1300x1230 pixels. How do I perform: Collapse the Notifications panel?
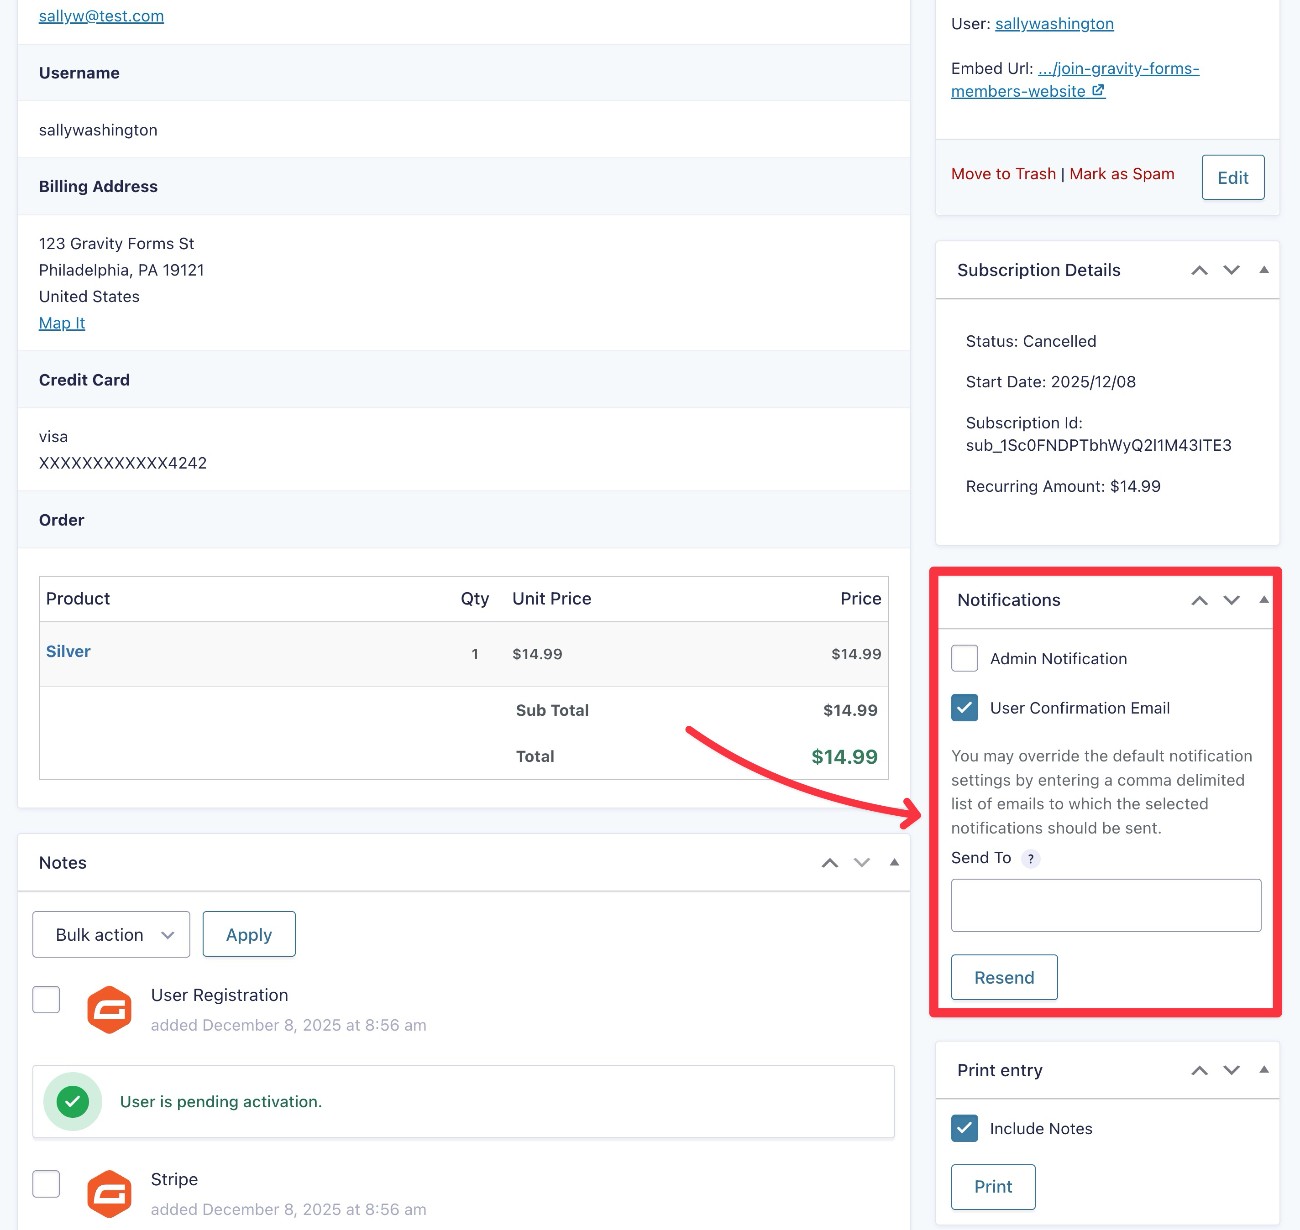click(x=1264, y=600)
